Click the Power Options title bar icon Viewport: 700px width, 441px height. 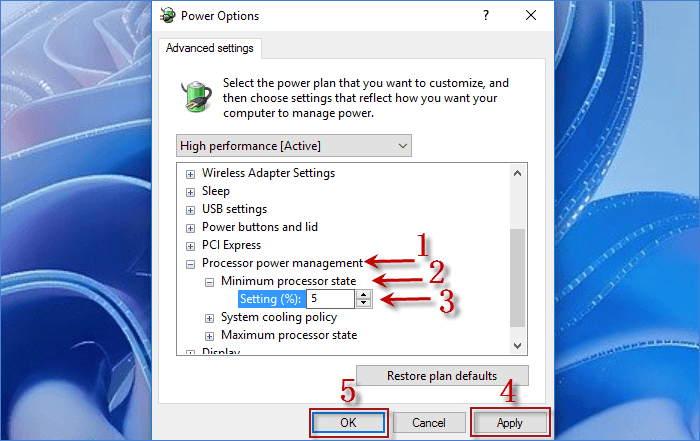click(168, 16)
